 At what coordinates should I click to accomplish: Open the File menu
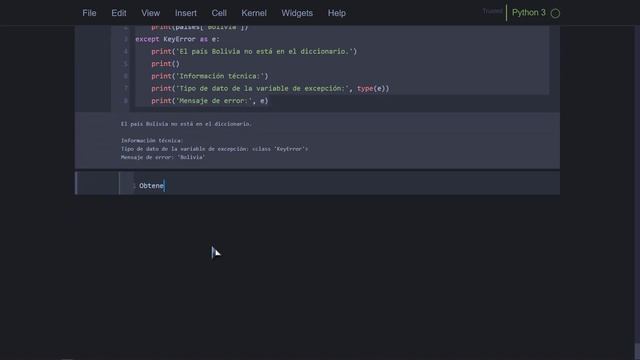tap(89, 13)
